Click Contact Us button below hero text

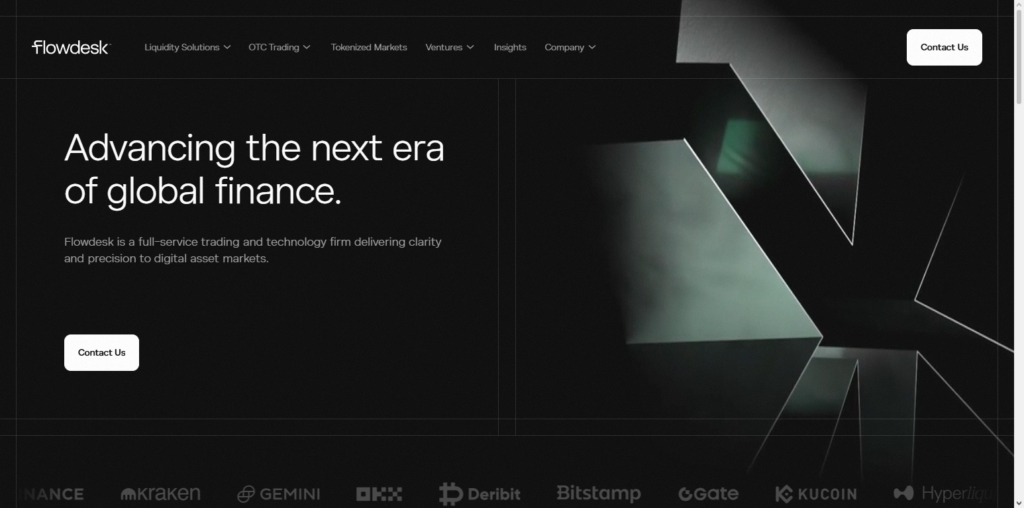point(101,353)
